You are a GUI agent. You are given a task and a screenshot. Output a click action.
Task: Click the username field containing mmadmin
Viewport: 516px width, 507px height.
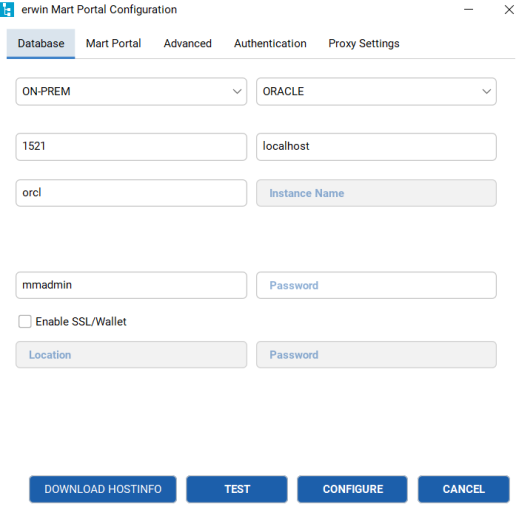[131, 285]
